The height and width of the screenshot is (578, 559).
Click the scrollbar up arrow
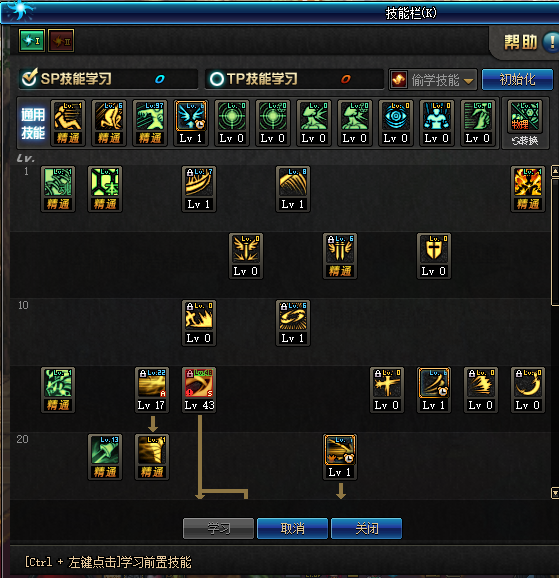point(555,171)
